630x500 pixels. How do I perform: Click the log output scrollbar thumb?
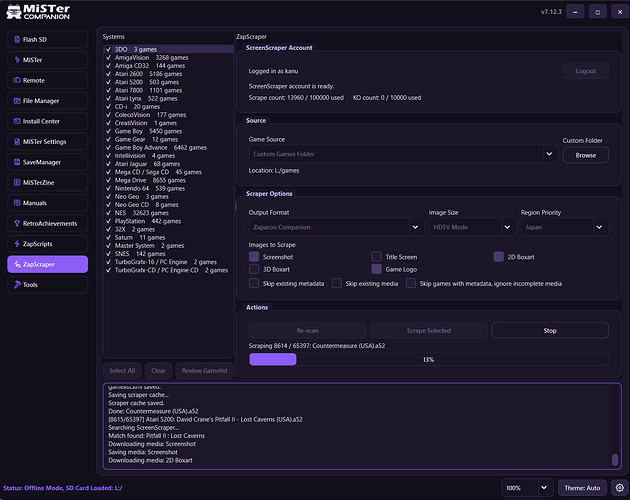(x=615, y=459)
